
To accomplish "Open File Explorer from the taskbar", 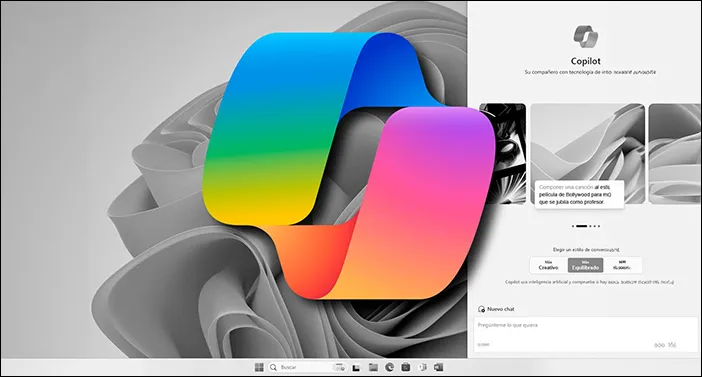I will 373,367.
